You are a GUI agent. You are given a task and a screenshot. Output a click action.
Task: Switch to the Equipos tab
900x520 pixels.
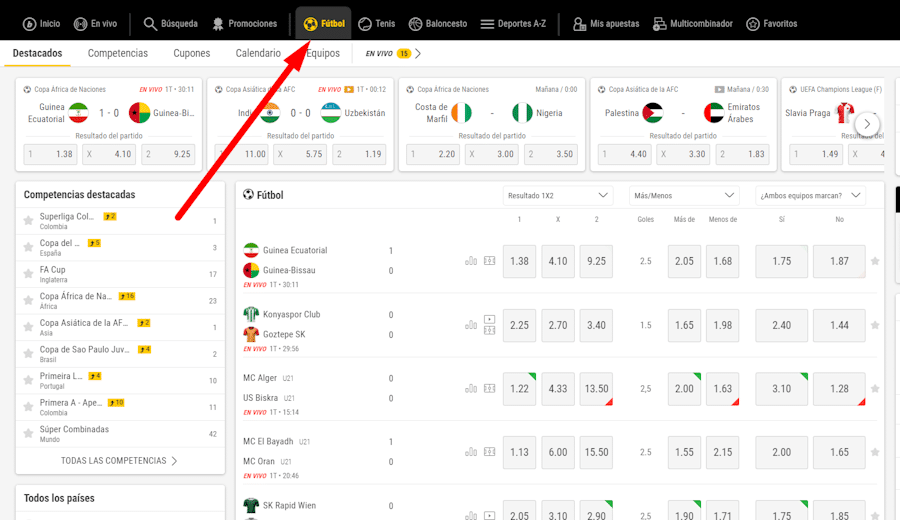click(323, 53)
